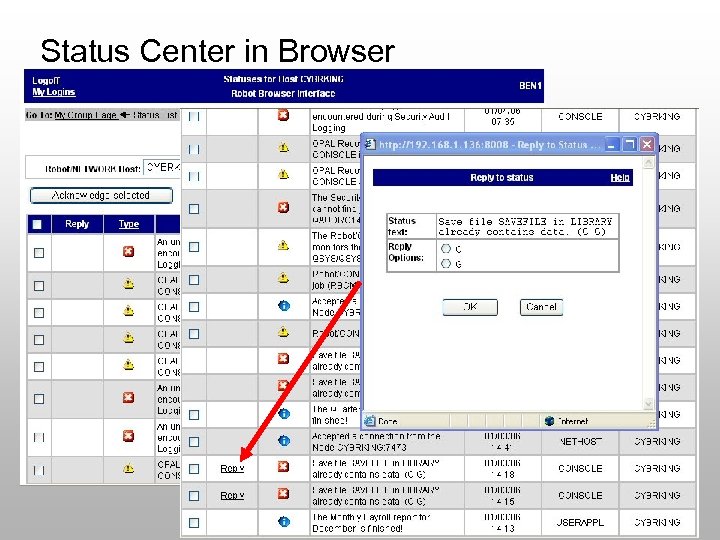Click the Reply column header
The width and height of the screenshot is (720, 540).
(77, 224)
